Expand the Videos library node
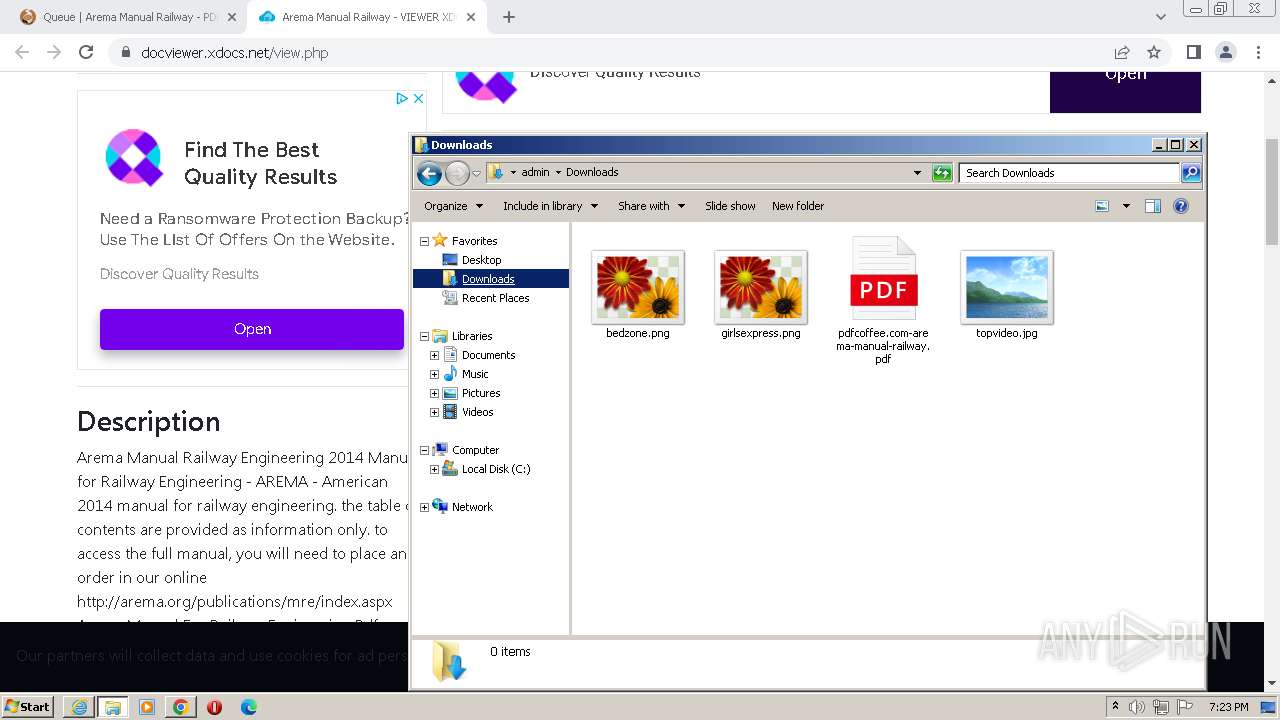 434,412
